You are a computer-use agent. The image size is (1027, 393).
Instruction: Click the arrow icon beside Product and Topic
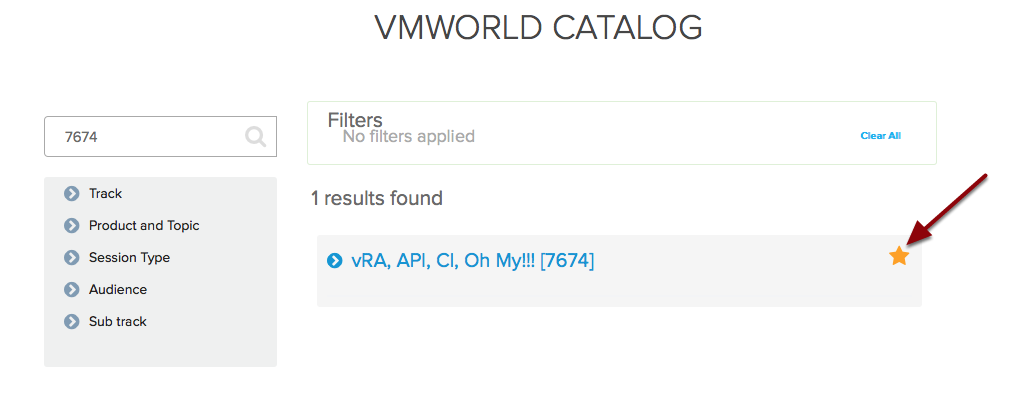click(x=71, y=226)
